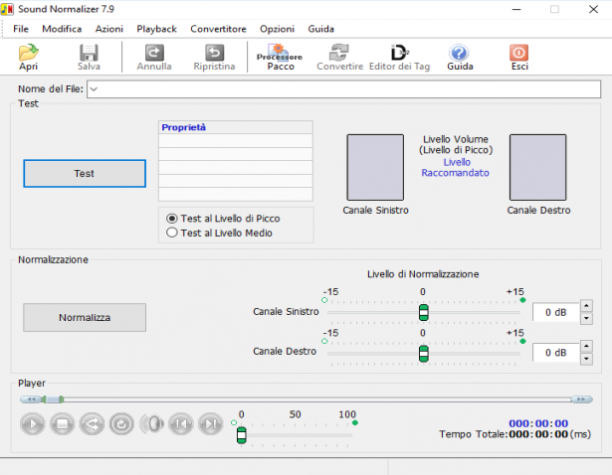The height and width of the screenshot is (475, 612).
Task: Increase Canale Sinistro dB with up arrow
Action: (x=586, y=306)
